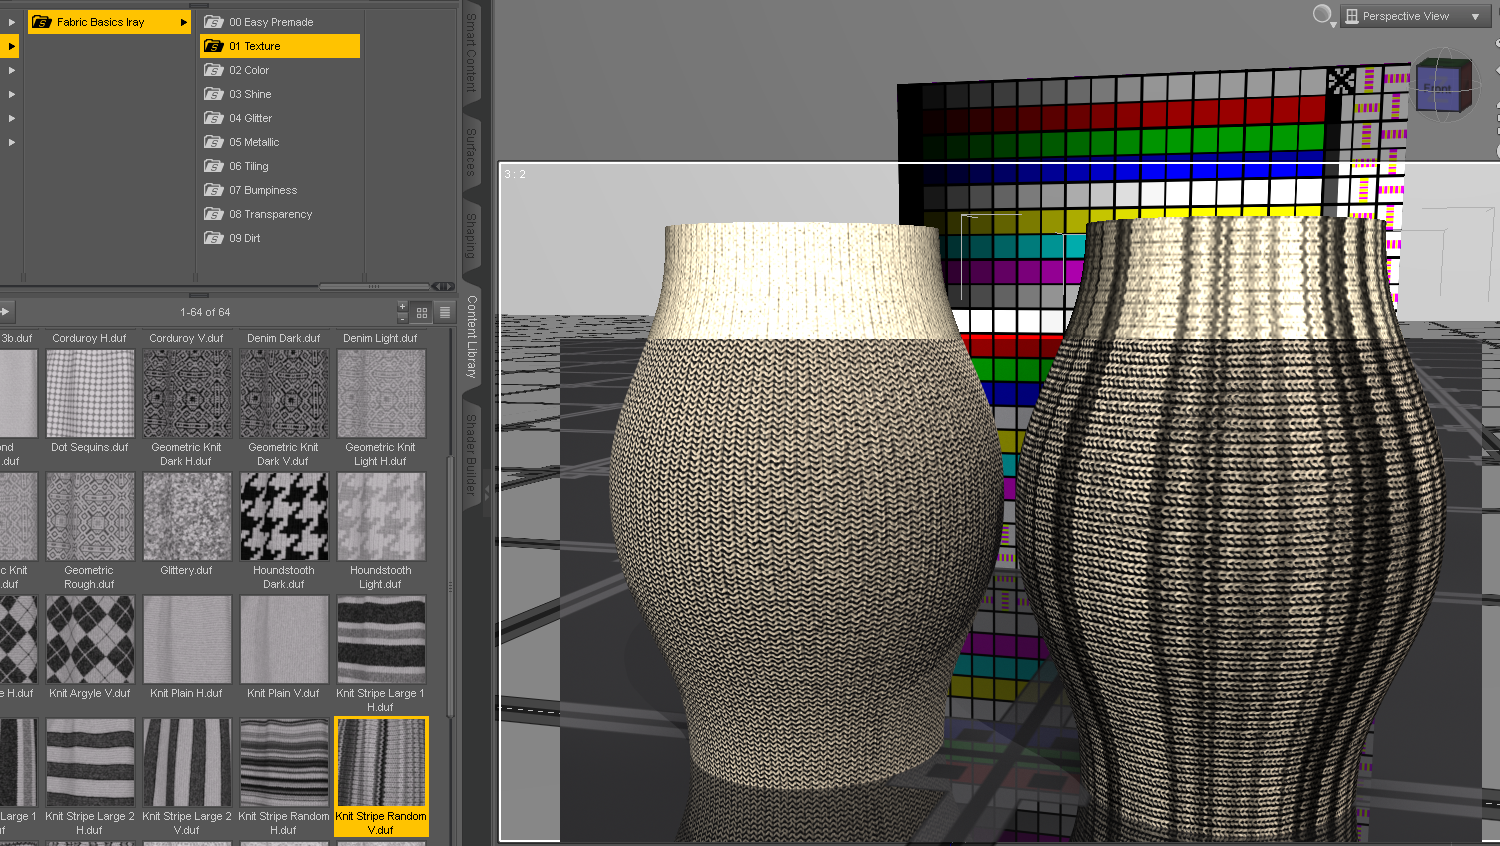Click the 1-64 of 64 page indicator
Viewport: 1500px width, 846px height.
(205, 312)
